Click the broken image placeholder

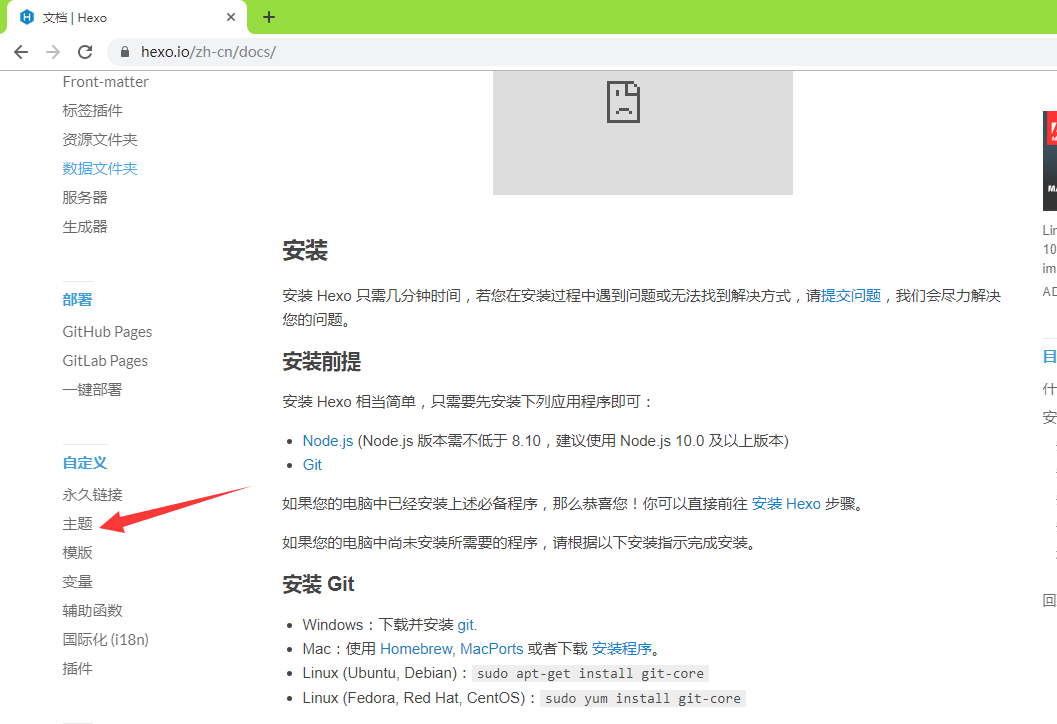(x=642, y=133)
